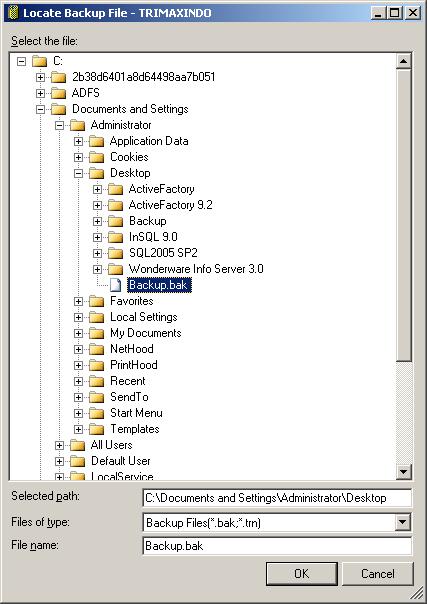The height and width of the screenshot is (604, 427).
Task: Expand the ActiveFactory folder node
Action: click(97, 190)
